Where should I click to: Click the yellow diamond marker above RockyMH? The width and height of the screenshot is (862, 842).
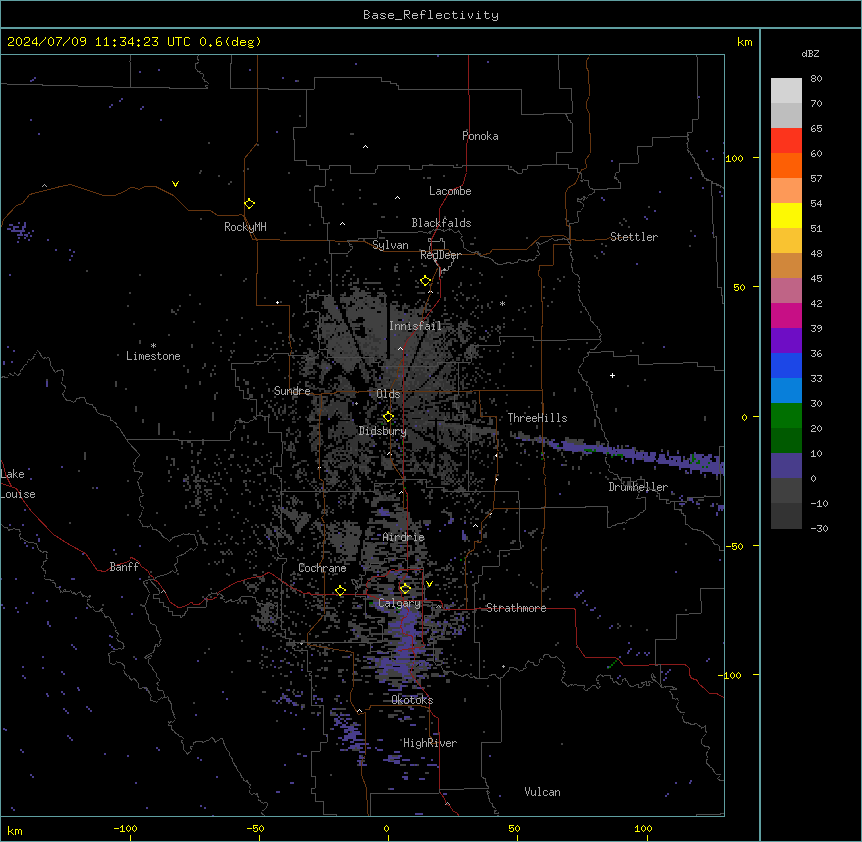(249, 203)
